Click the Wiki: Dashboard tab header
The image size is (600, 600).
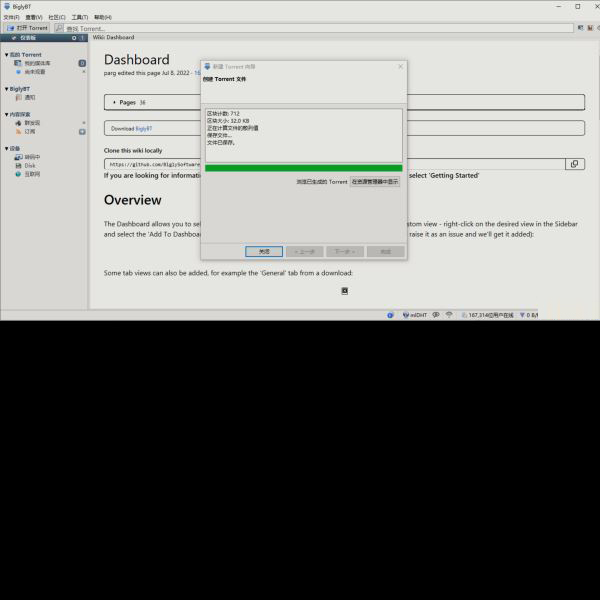113,37
